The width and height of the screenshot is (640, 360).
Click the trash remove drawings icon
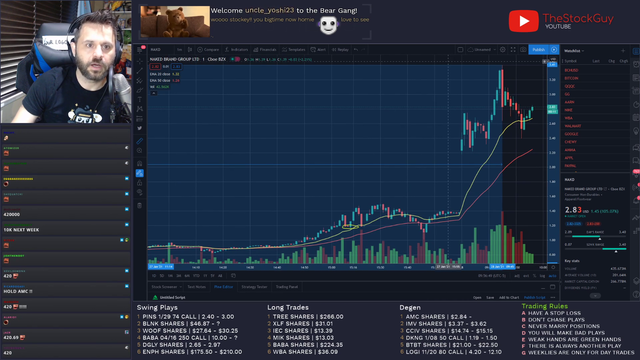pyautogui.click(x=140, y=205)
